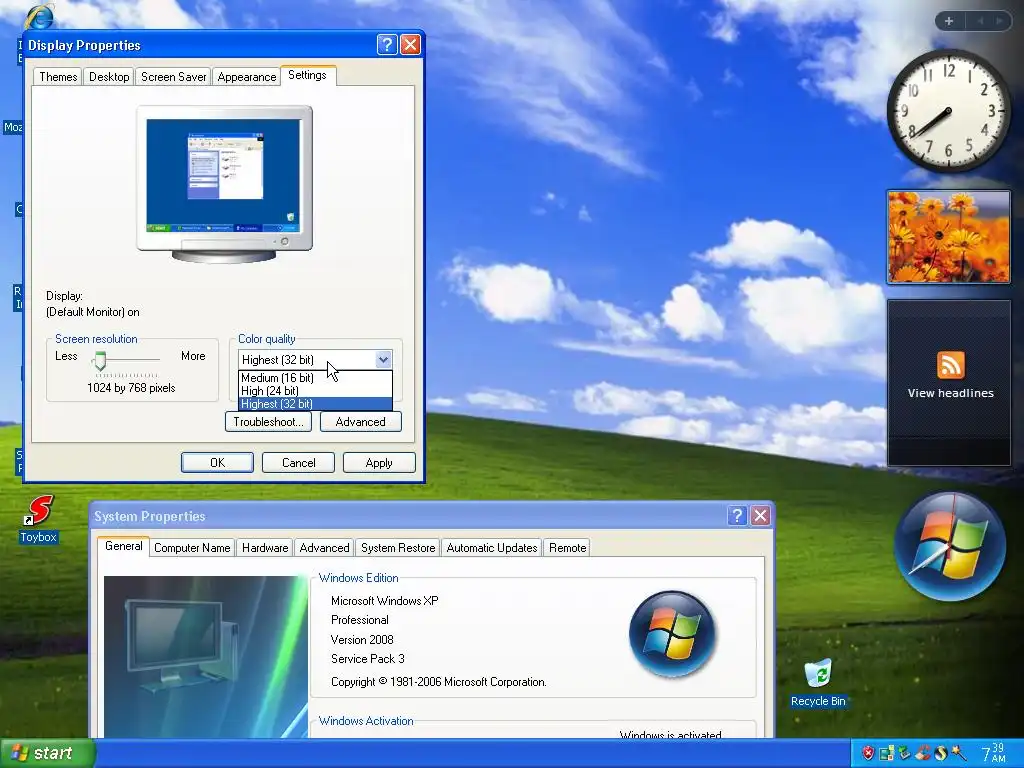Open the Remote tab
Screen dimensions: 1024x768
click(568, 548)
